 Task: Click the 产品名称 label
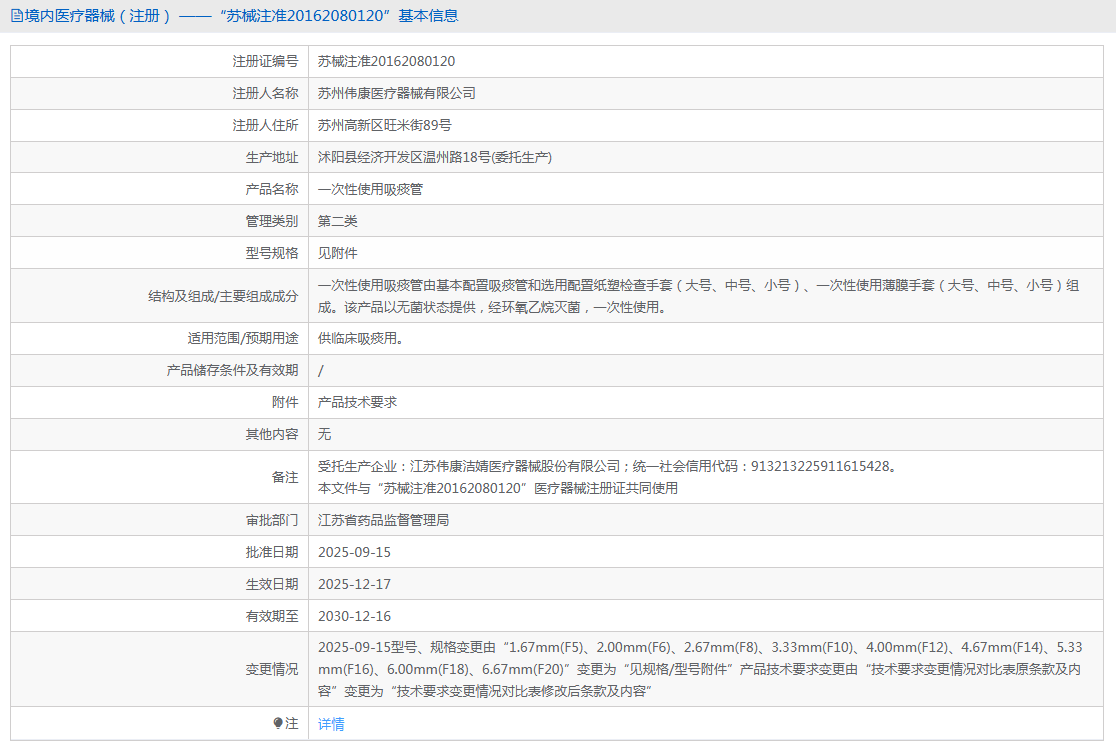click(x=272, y=189)
